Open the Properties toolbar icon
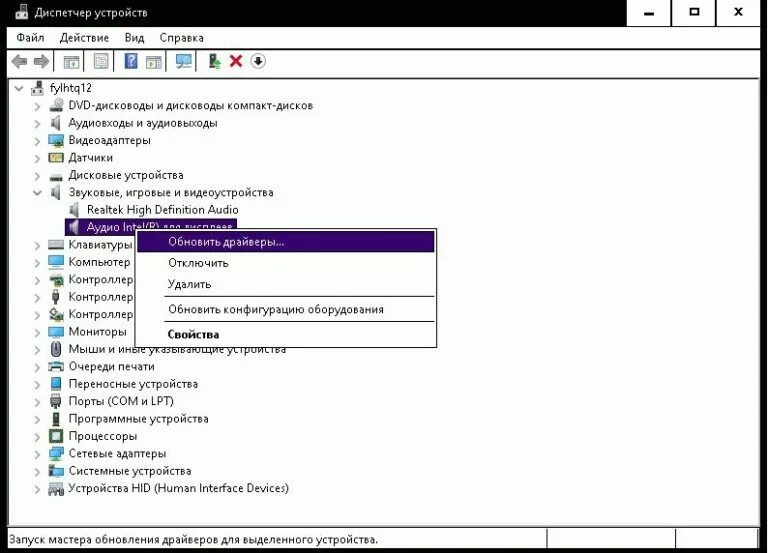This screenshot has height=553, width=768. (101, 61)
